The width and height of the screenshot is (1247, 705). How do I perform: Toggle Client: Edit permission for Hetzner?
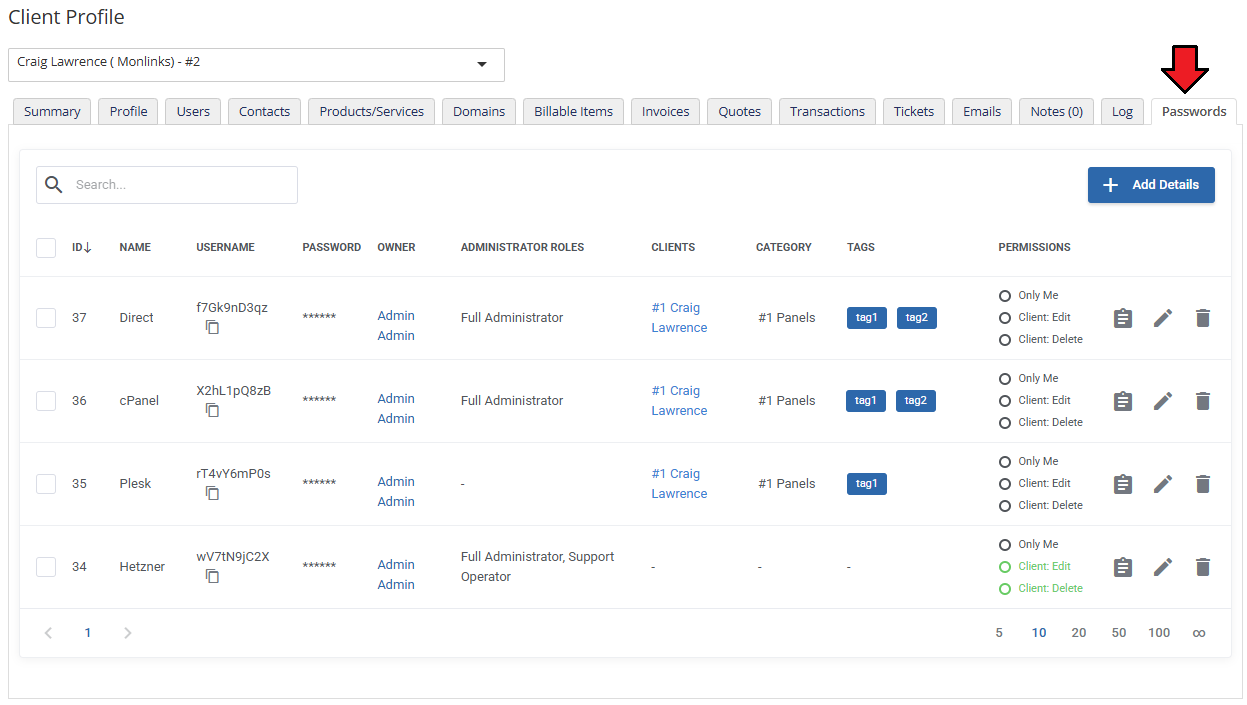tap(1005, 567)
